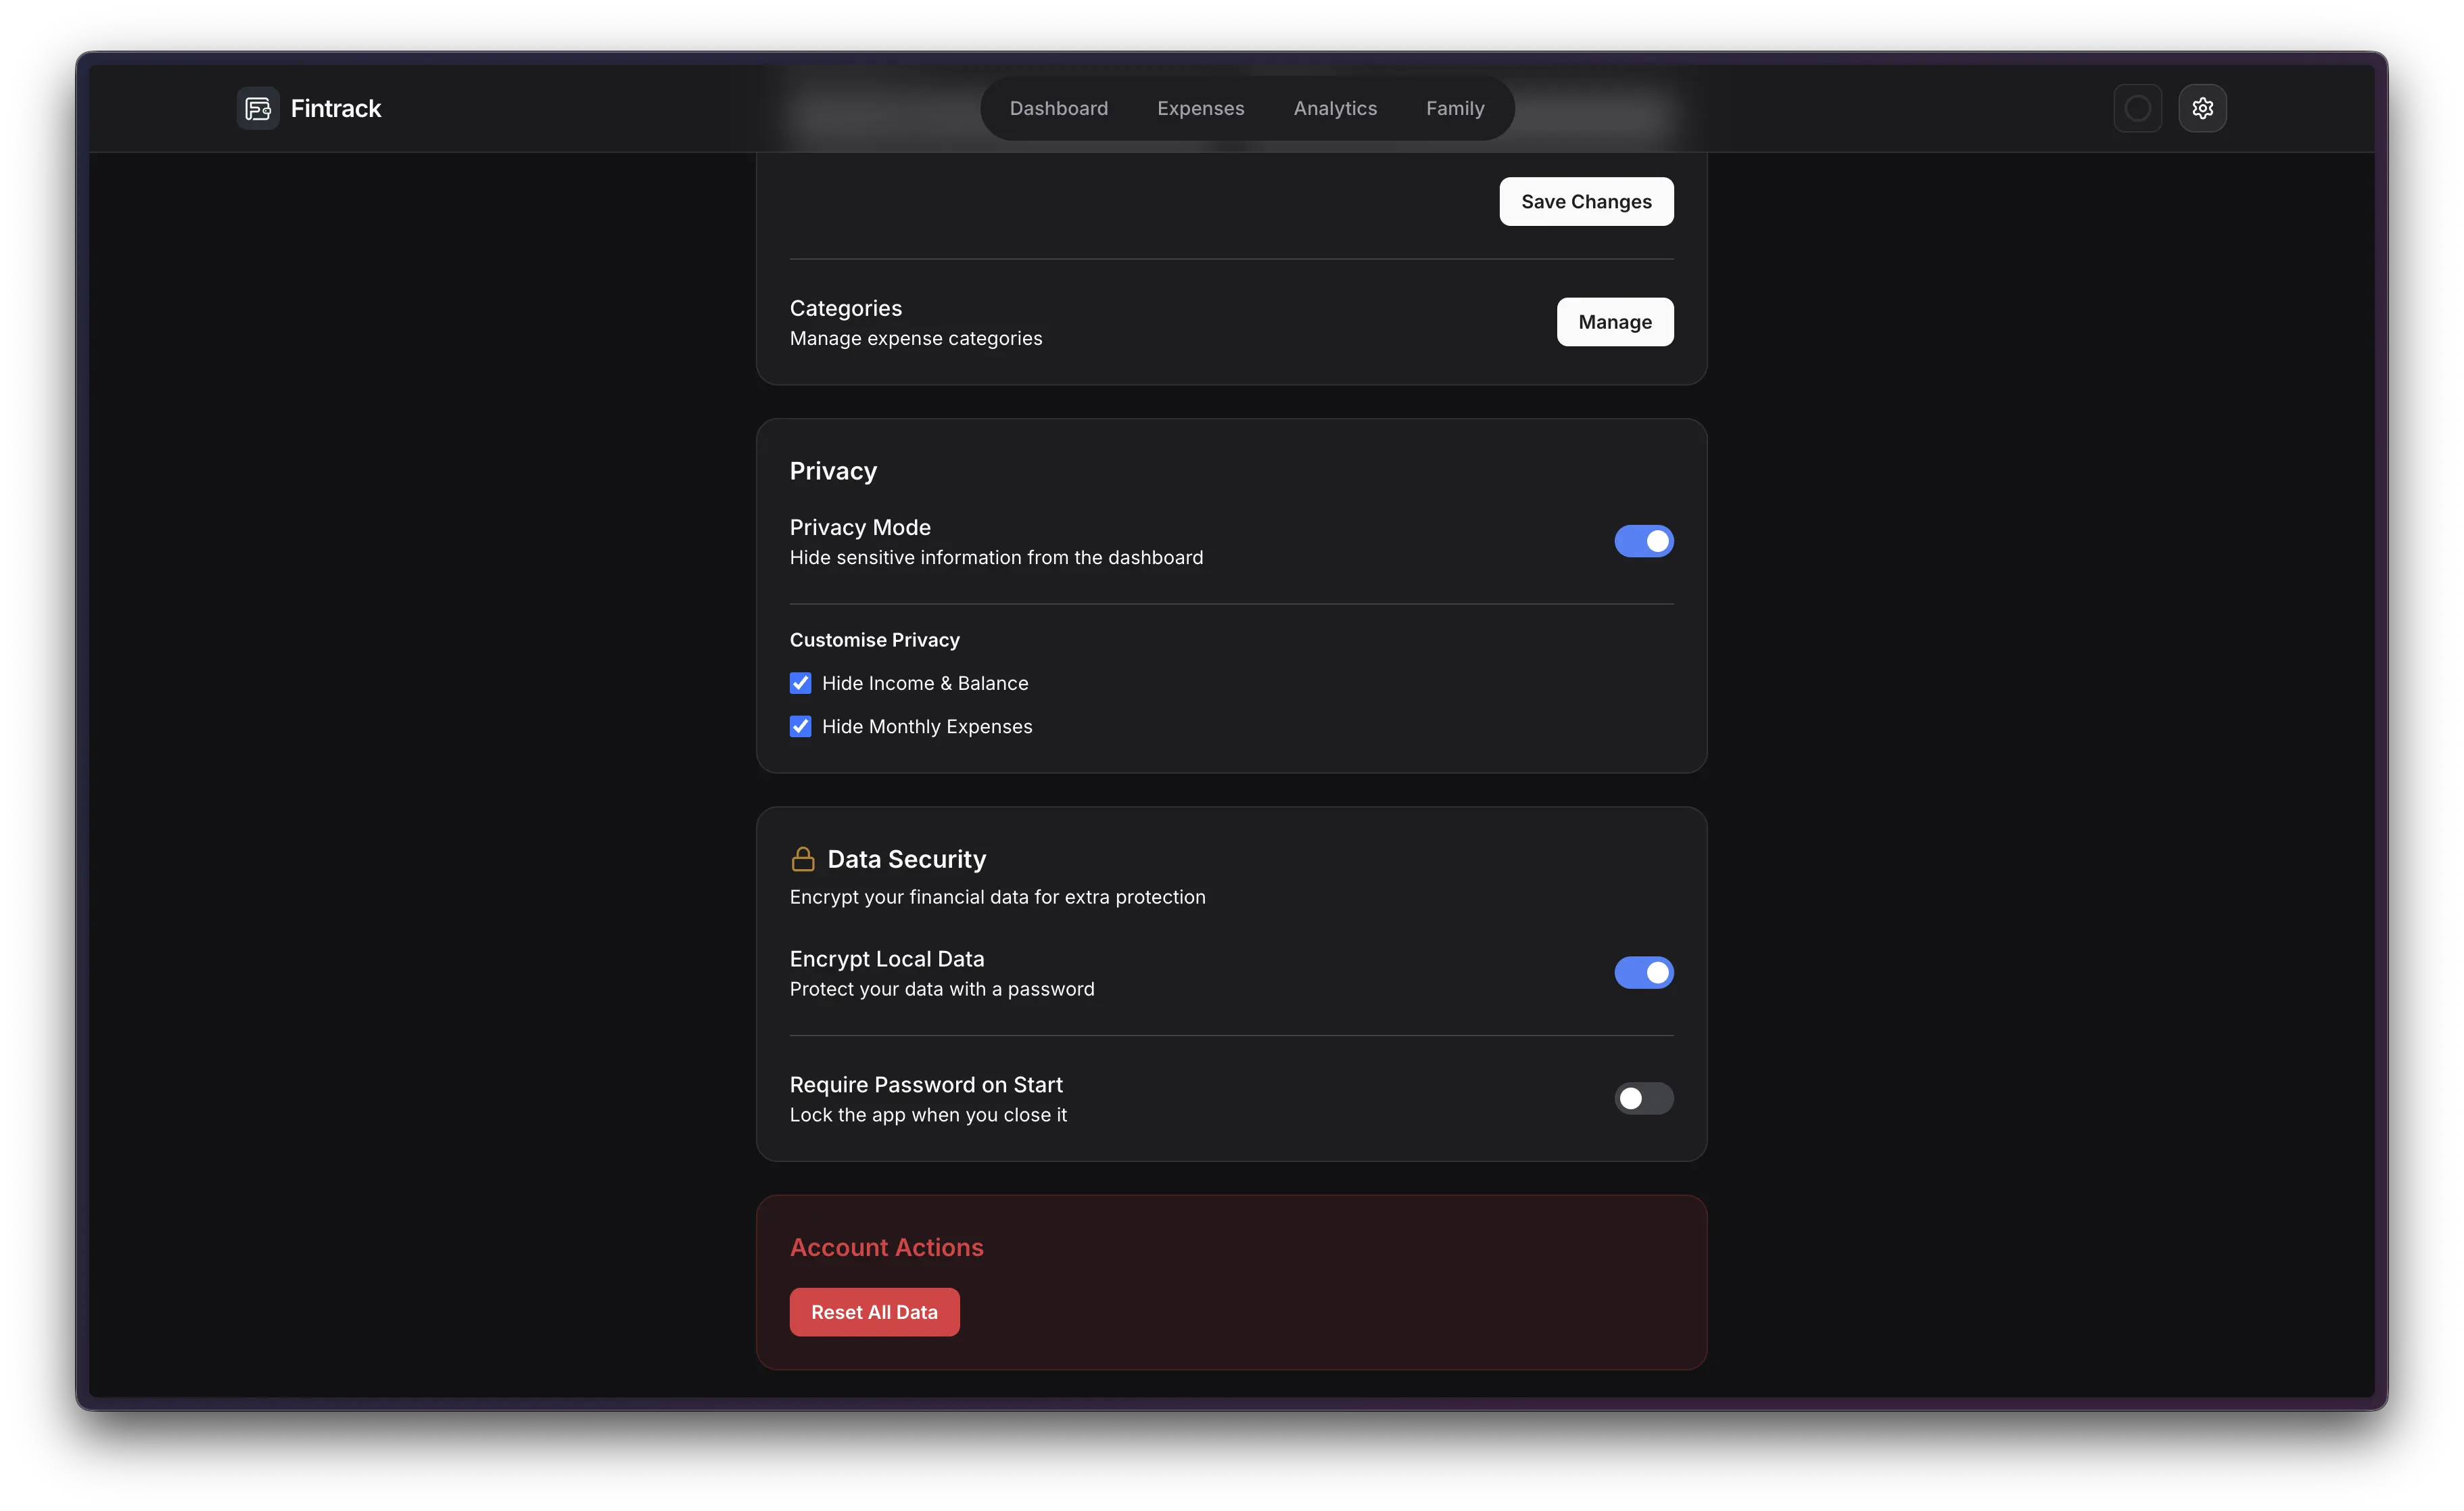Enable Require Password on Start switch
Screen dimensions: 2464x1511
coord(1643,1098)
